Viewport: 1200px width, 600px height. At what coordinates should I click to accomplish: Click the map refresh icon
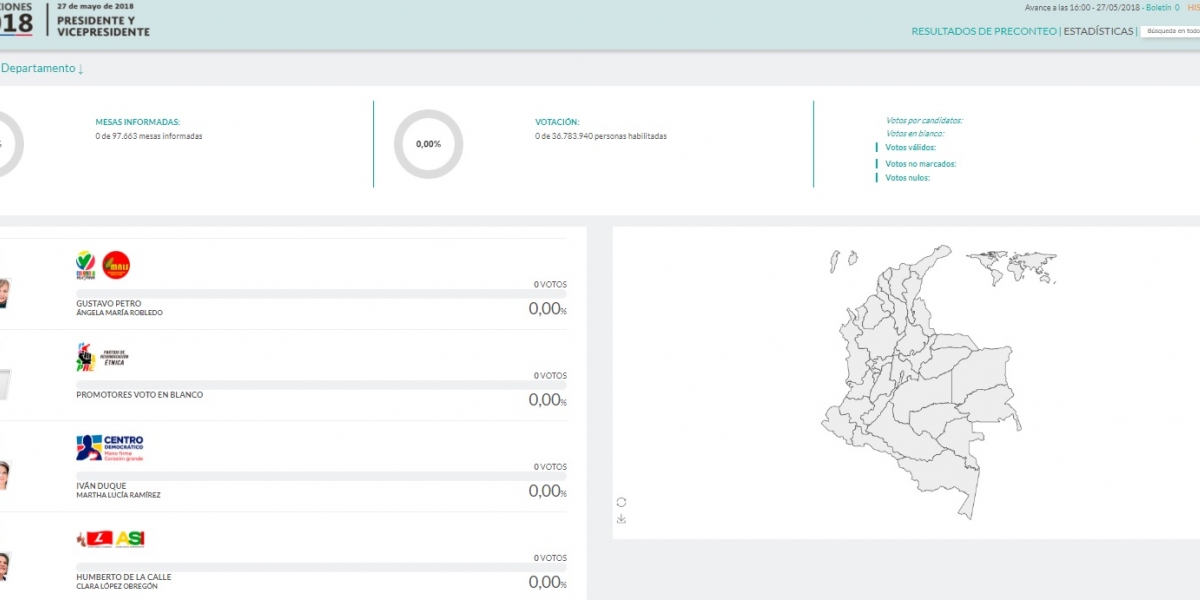point(621,502)
